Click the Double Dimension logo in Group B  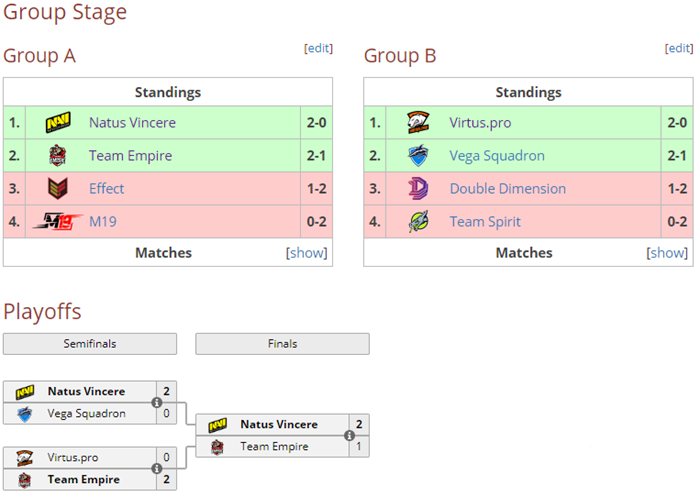pos(418,189)
